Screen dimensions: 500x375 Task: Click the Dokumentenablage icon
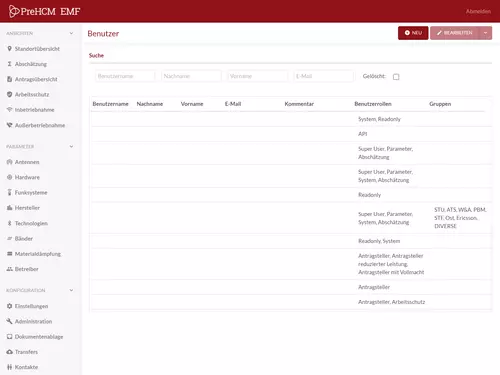9,337
